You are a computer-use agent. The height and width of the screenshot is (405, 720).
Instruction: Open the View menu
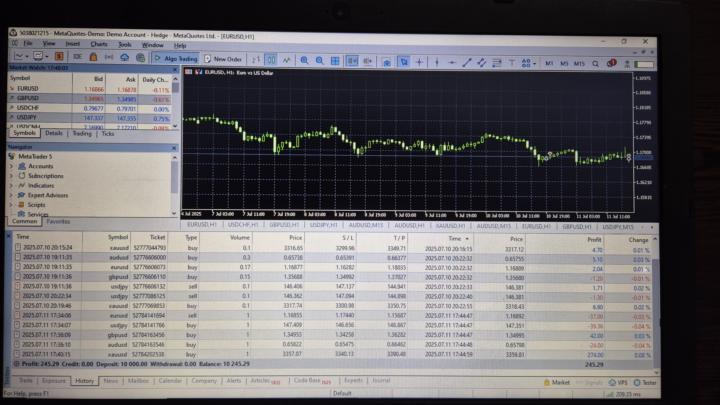49,43
